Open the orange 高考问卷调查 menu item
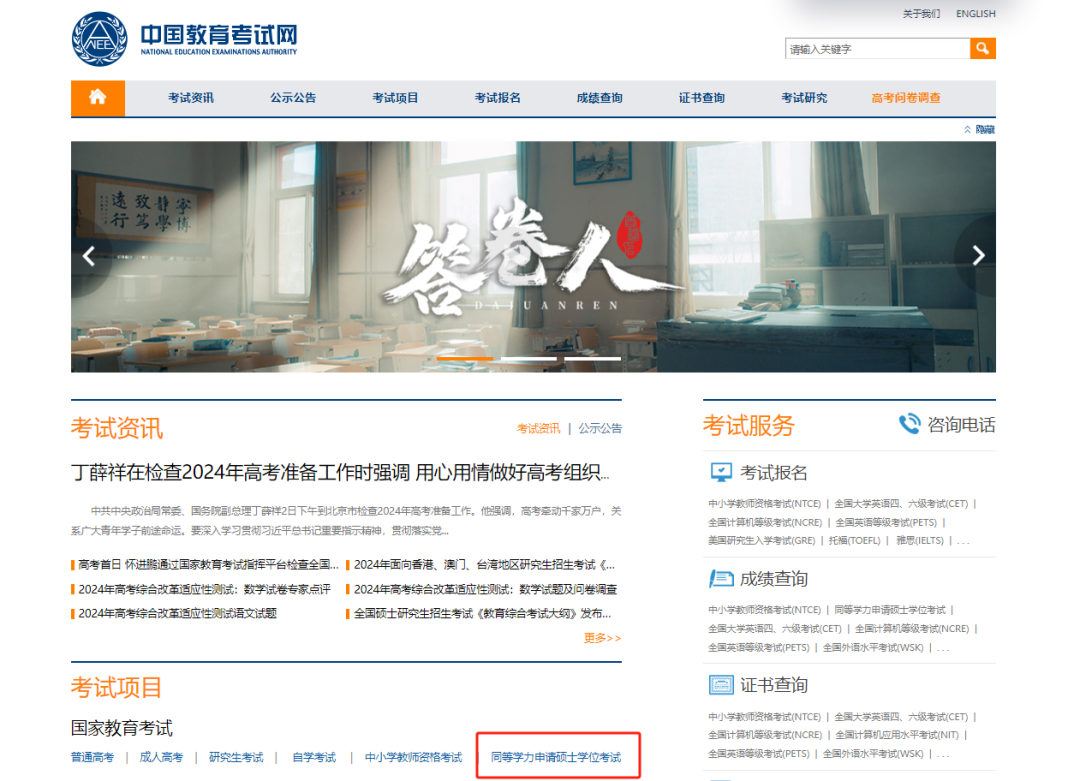Screen dimensions: 1080x781 pyautogui.click(x=906, y=98)
